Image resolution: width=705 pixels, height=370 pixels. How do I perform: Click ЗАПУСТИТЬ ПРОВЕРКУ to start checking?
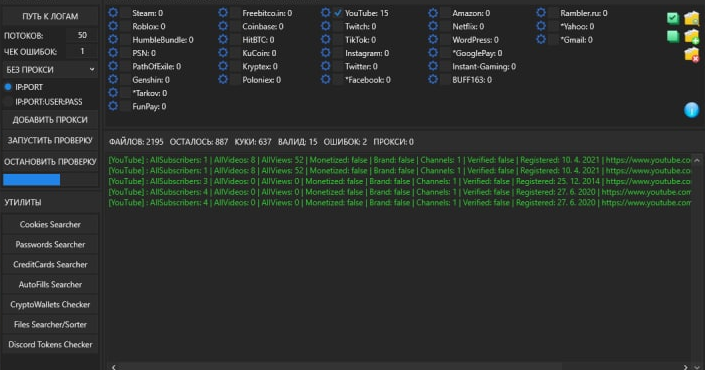coord(50,140)
